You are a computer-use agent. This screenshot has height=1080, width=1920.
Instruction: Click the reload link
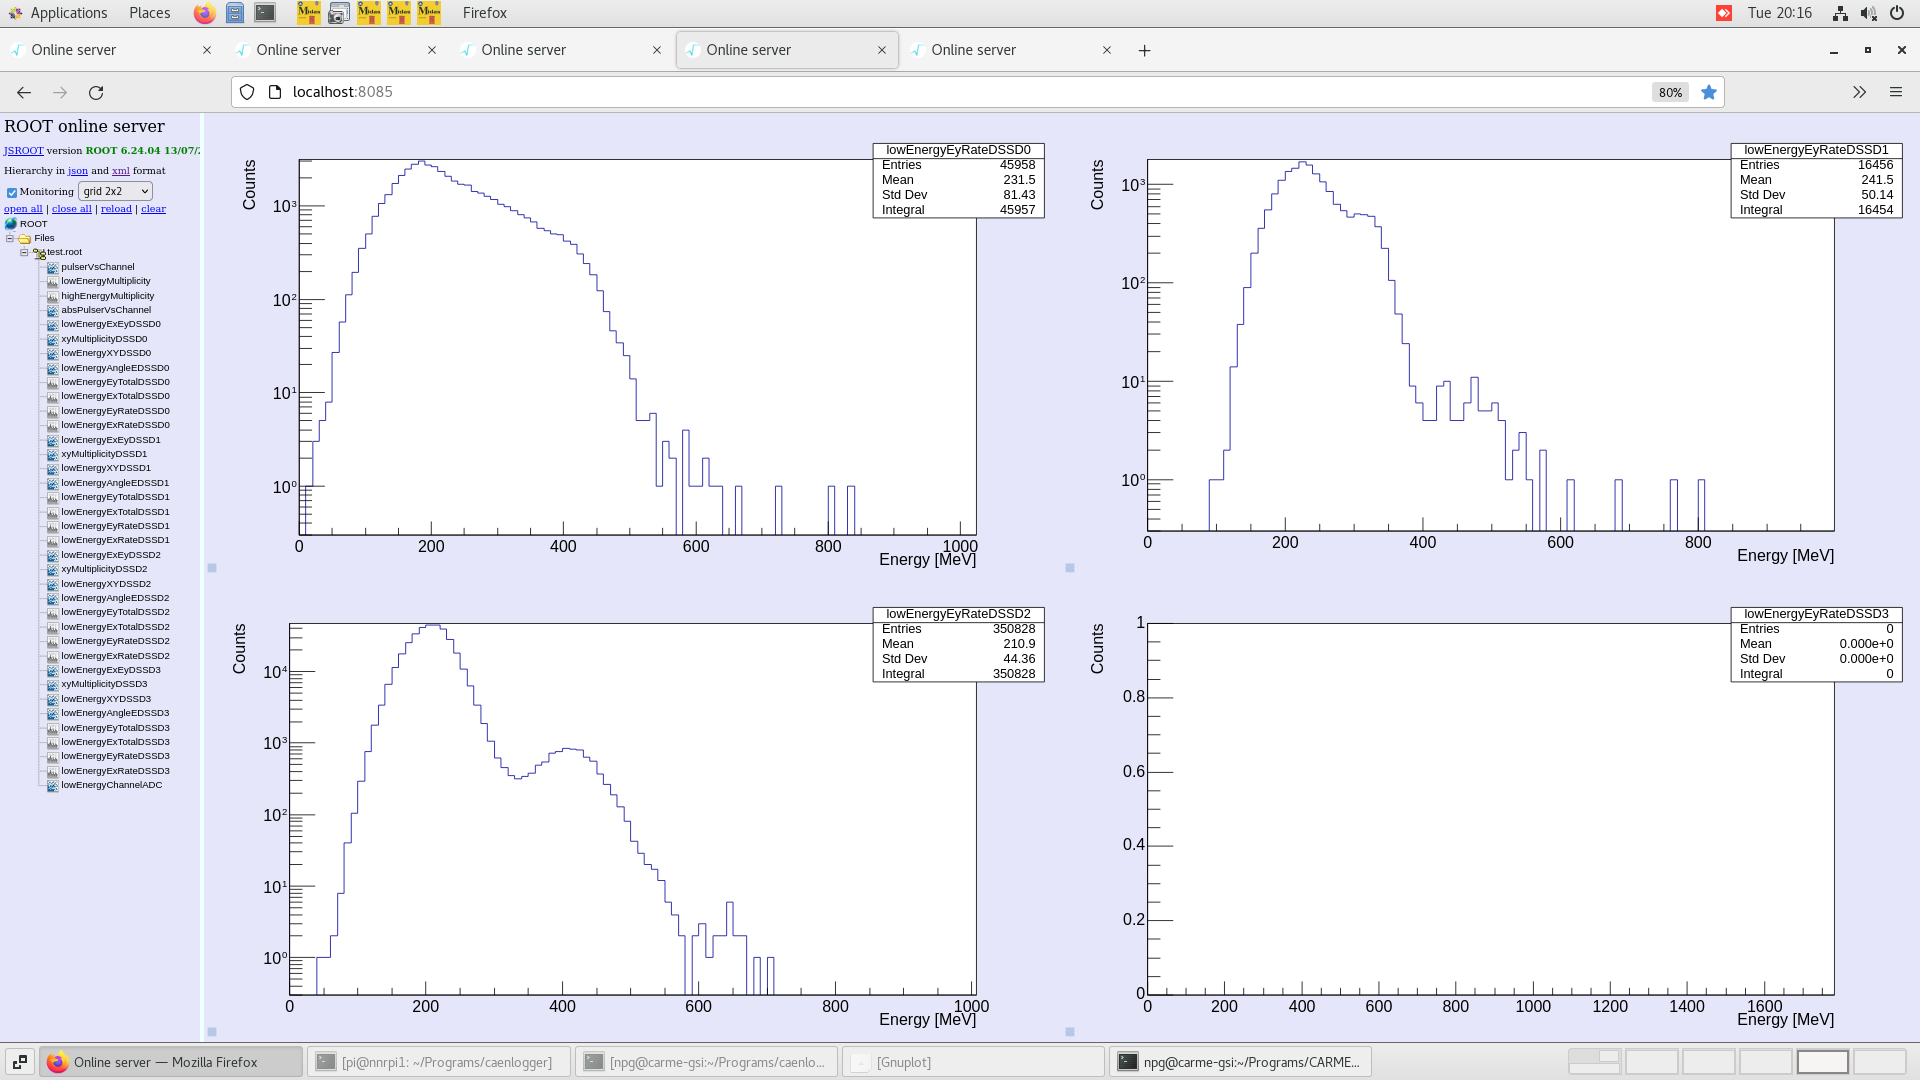pos(116,208)
